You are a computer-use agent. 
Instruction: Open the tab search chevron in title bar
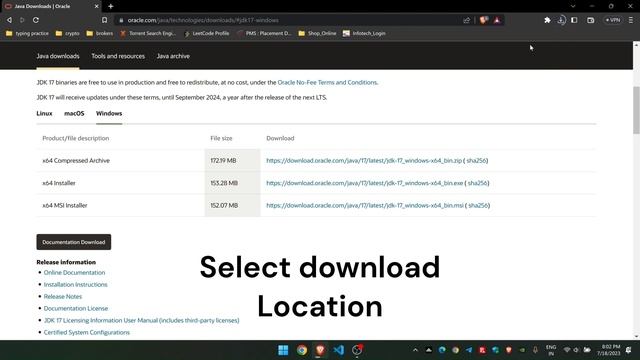573,6
